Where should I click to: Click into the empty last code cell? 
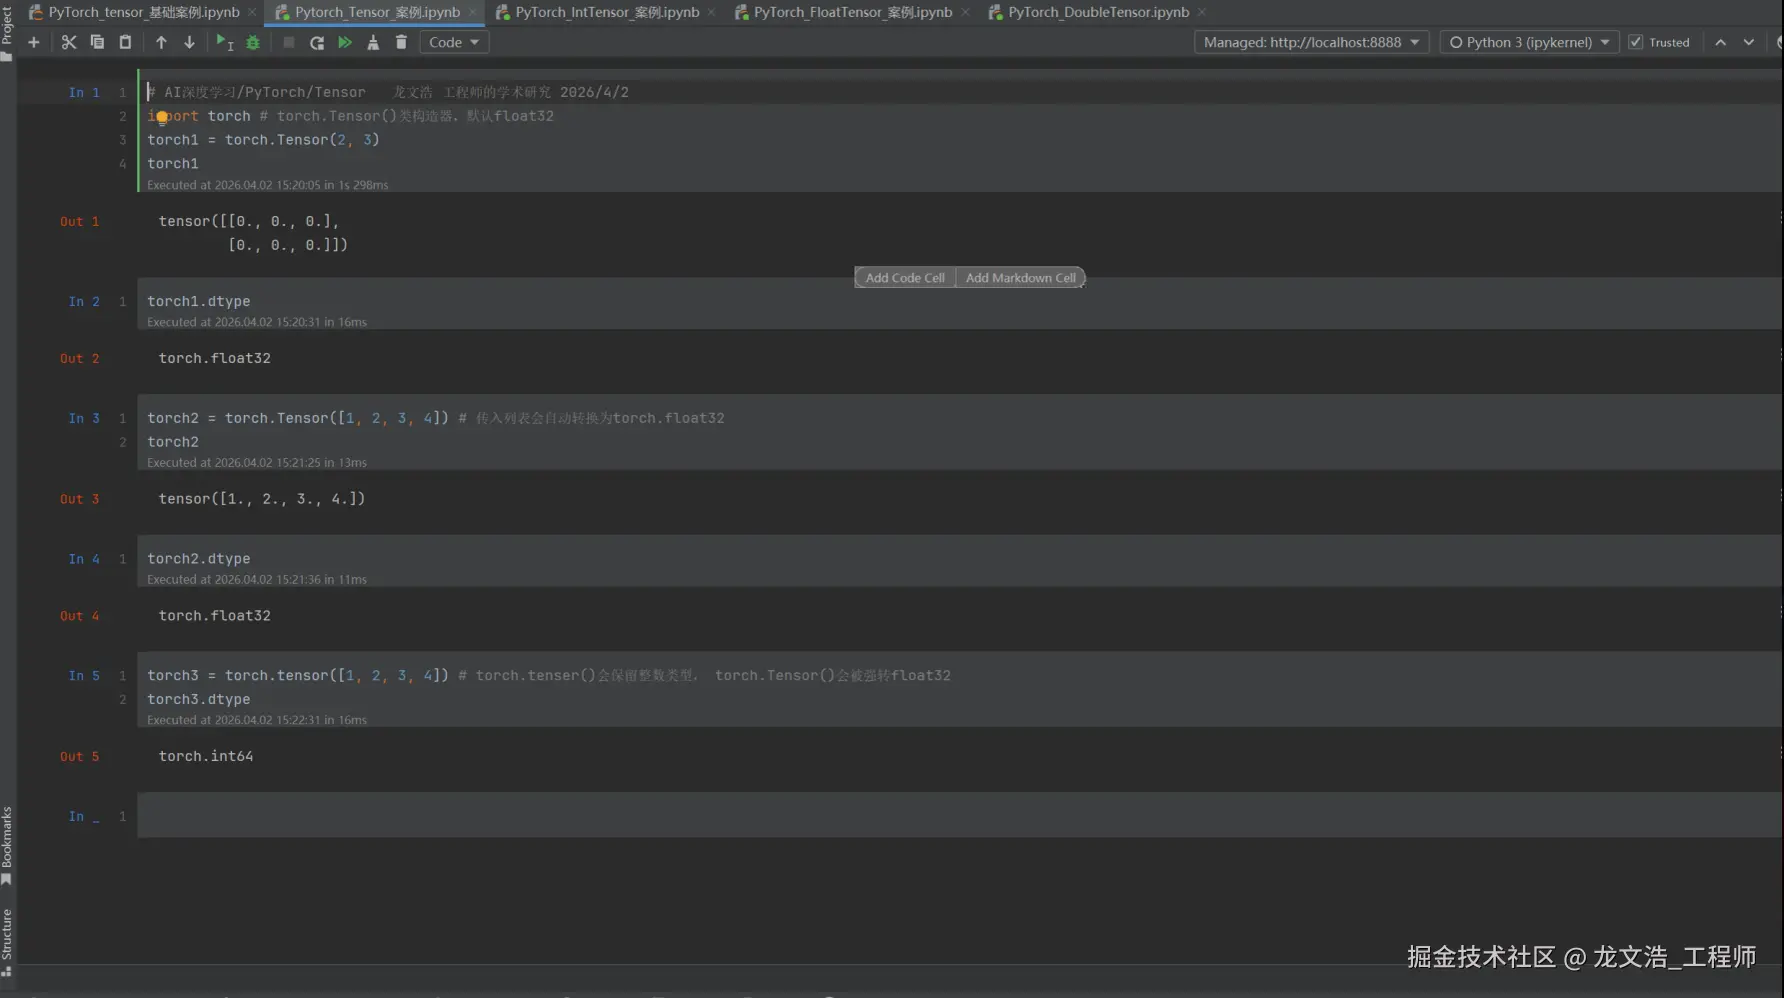960,816
